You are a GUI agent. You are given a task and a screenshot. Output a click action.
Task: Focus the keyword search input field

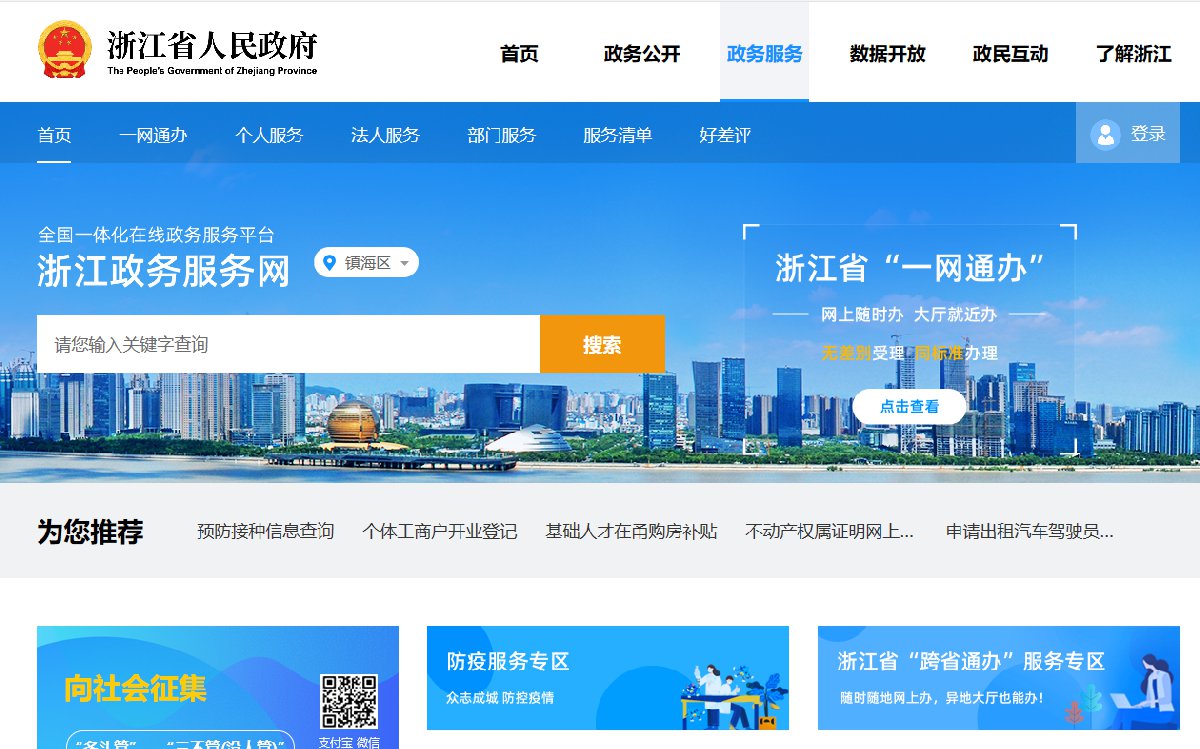point(288,344)
